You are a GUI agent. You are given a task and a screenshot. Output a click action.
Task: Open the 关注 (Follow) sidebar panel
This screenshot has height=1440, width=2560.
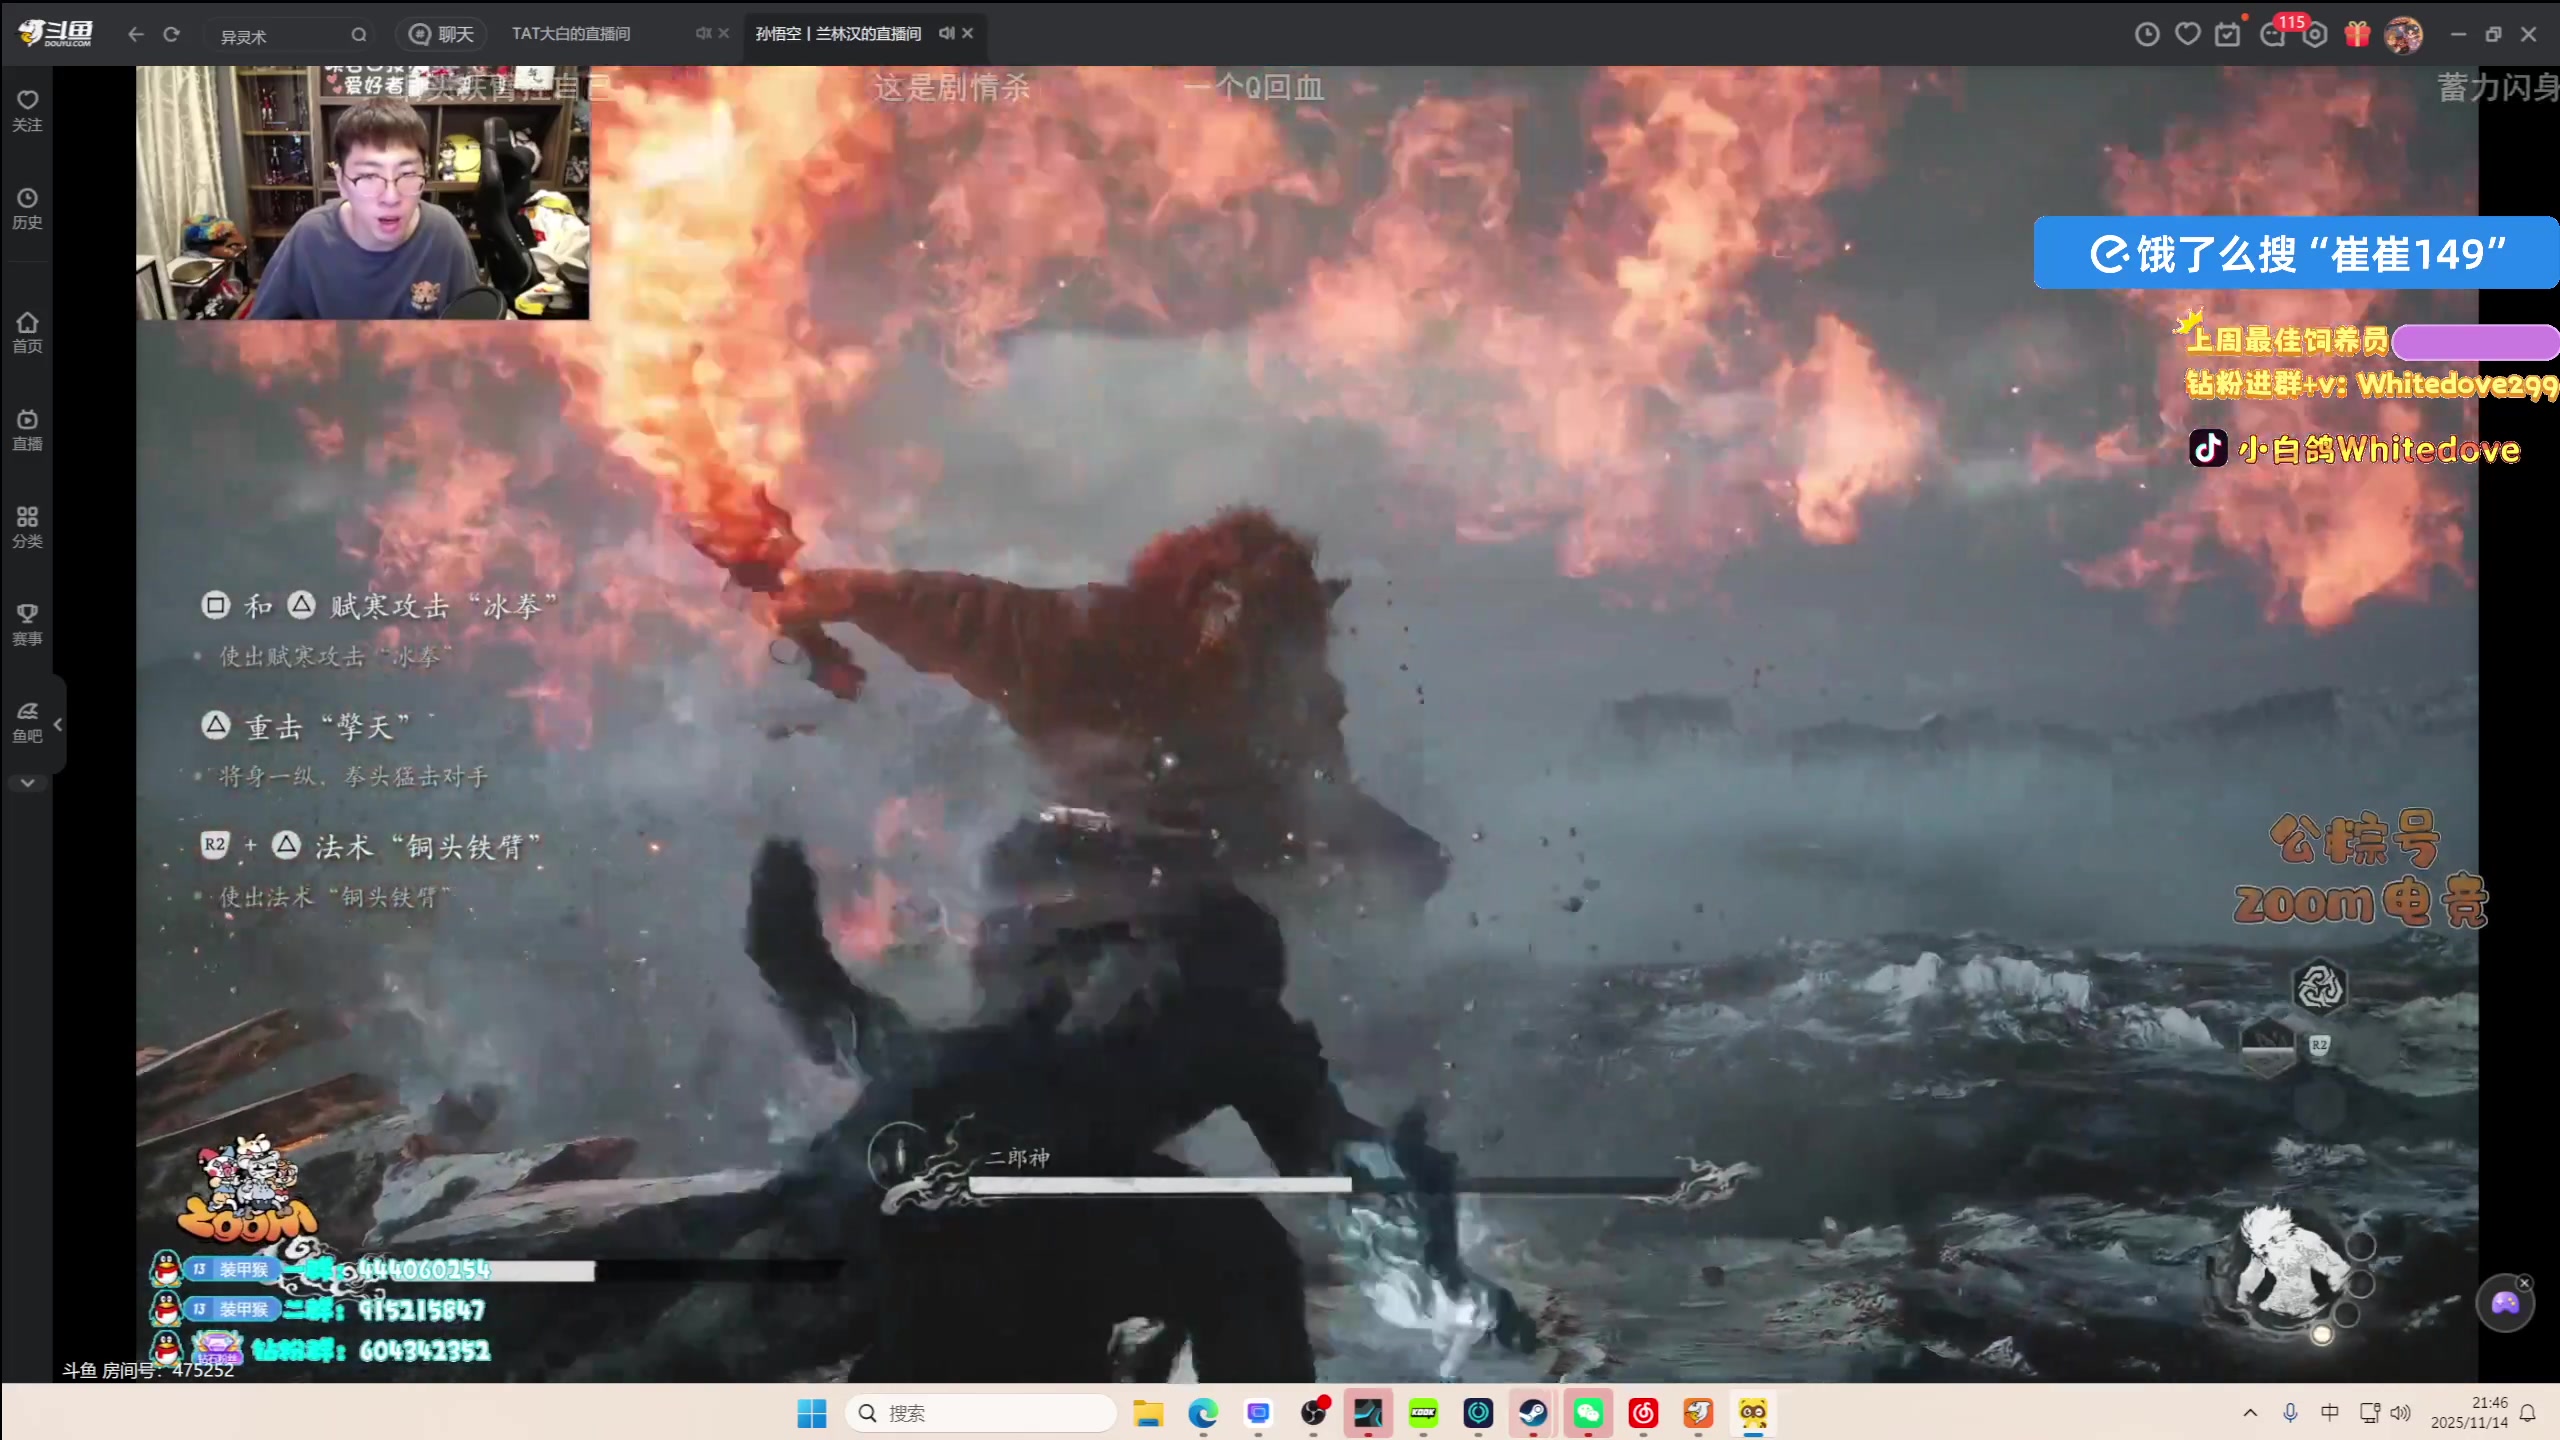[x=26, y=108]
